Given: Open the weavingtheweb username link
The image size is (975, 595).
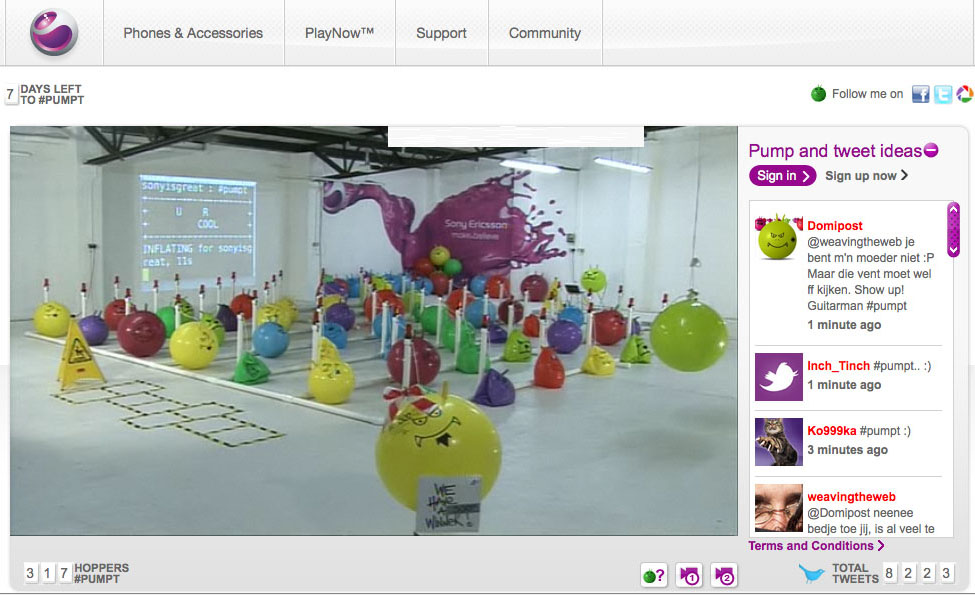Looking at the screenshot, I should click(x=851, y=497).
